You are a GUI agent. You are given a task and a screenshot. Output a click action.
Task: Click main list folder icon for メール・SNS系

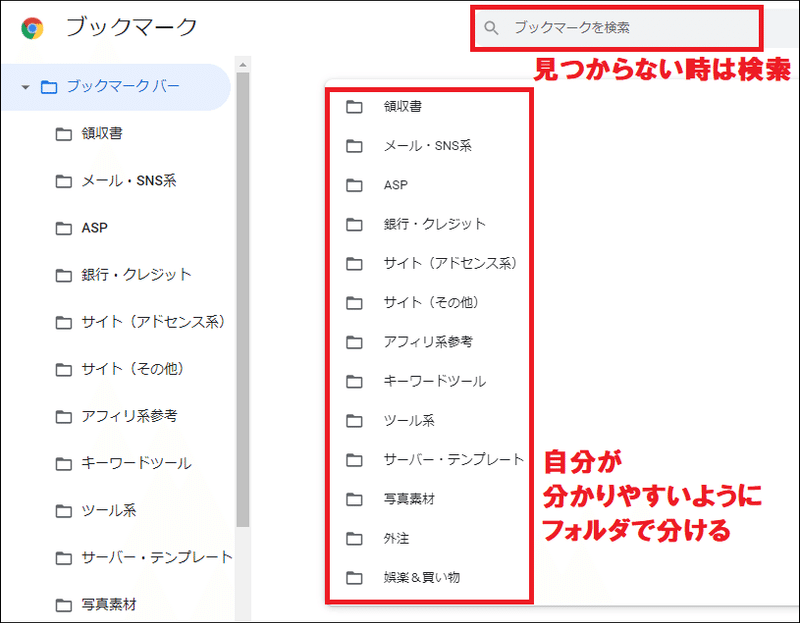point(354,146)
